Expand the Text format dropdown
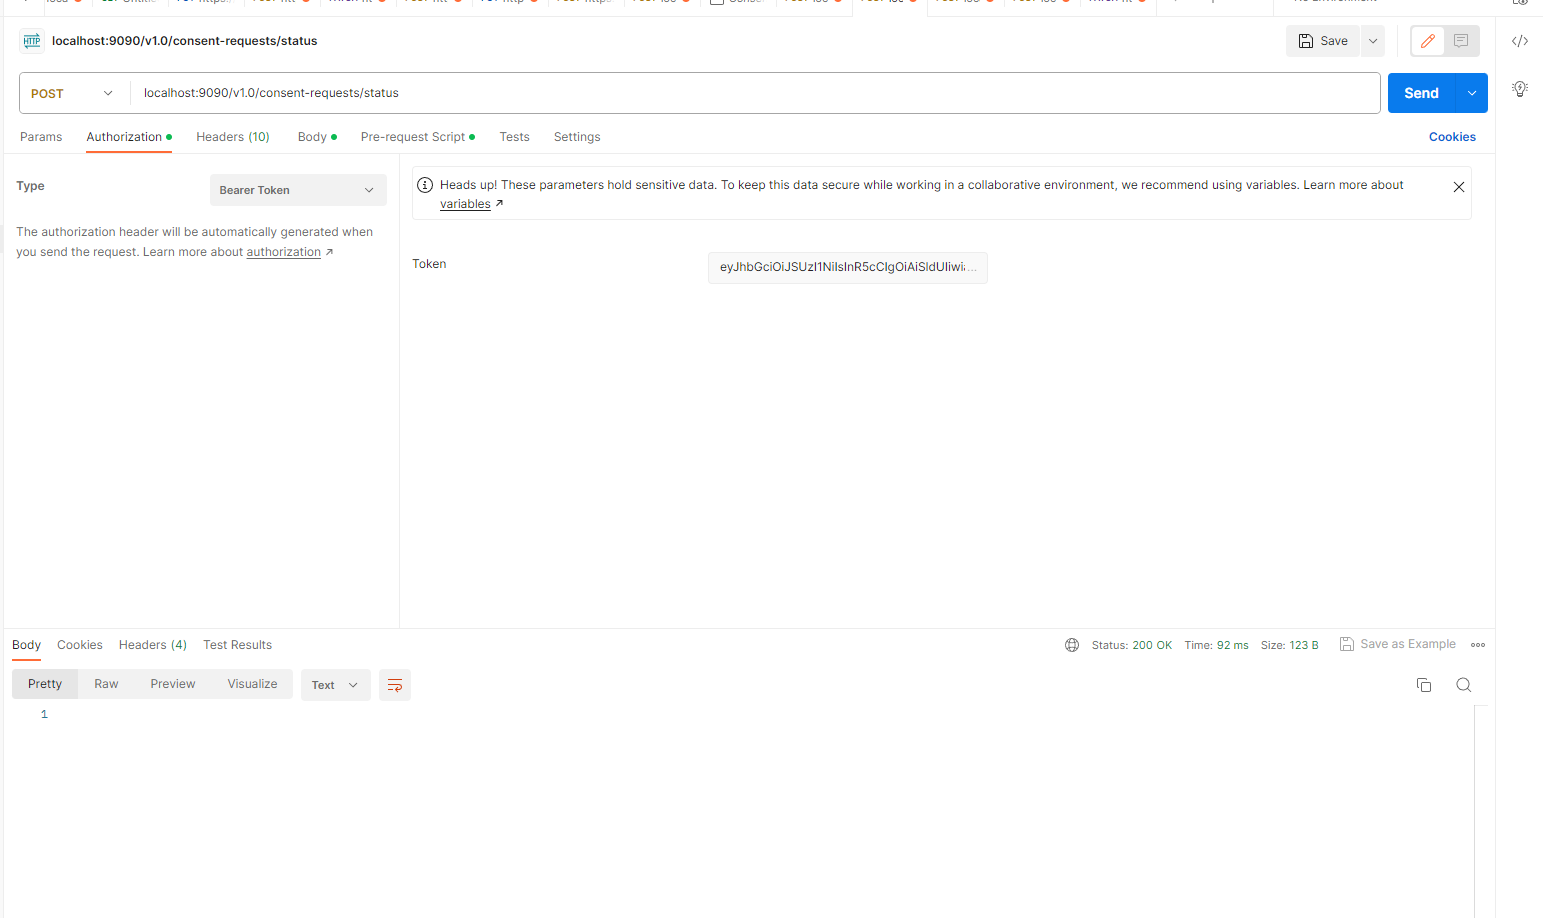 [335, 685]
